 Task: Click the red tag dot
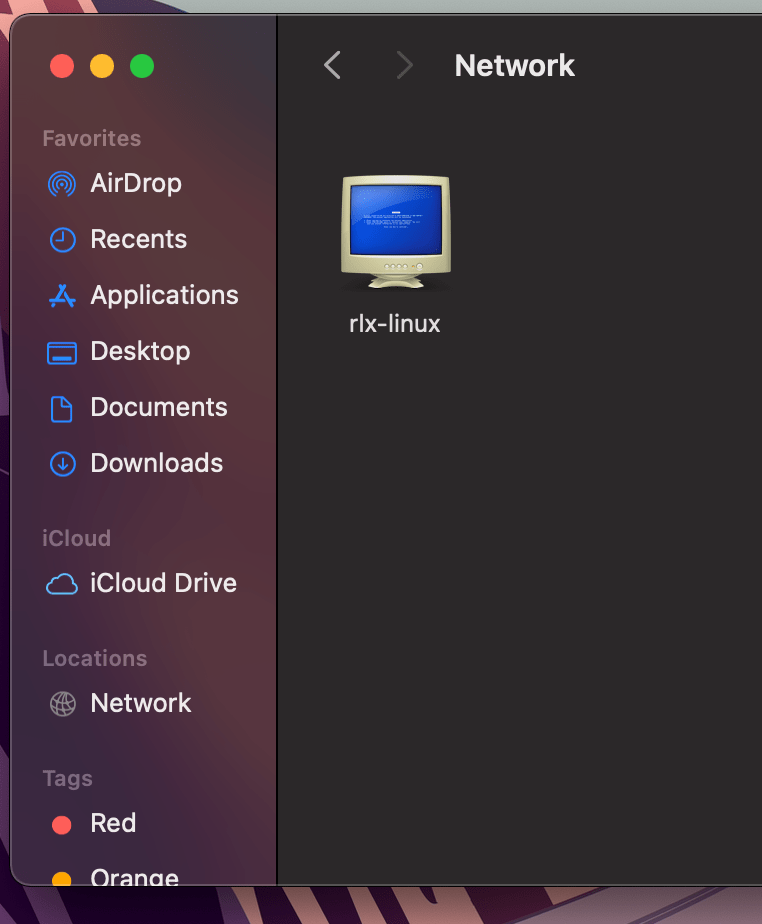pyautogui.click(x=62, y=825)
